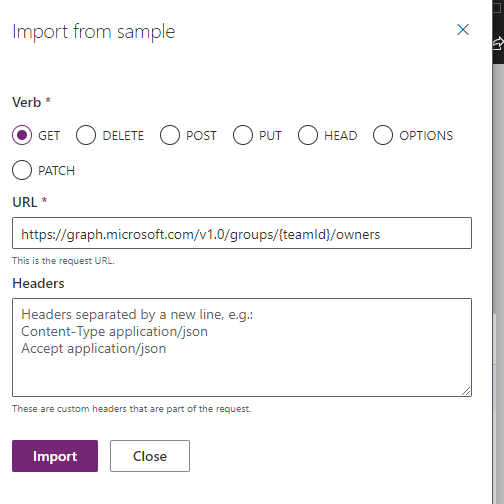The image size is (504, 504).
Task: Select the HEAD verb radio button
Action: [308, 135]
